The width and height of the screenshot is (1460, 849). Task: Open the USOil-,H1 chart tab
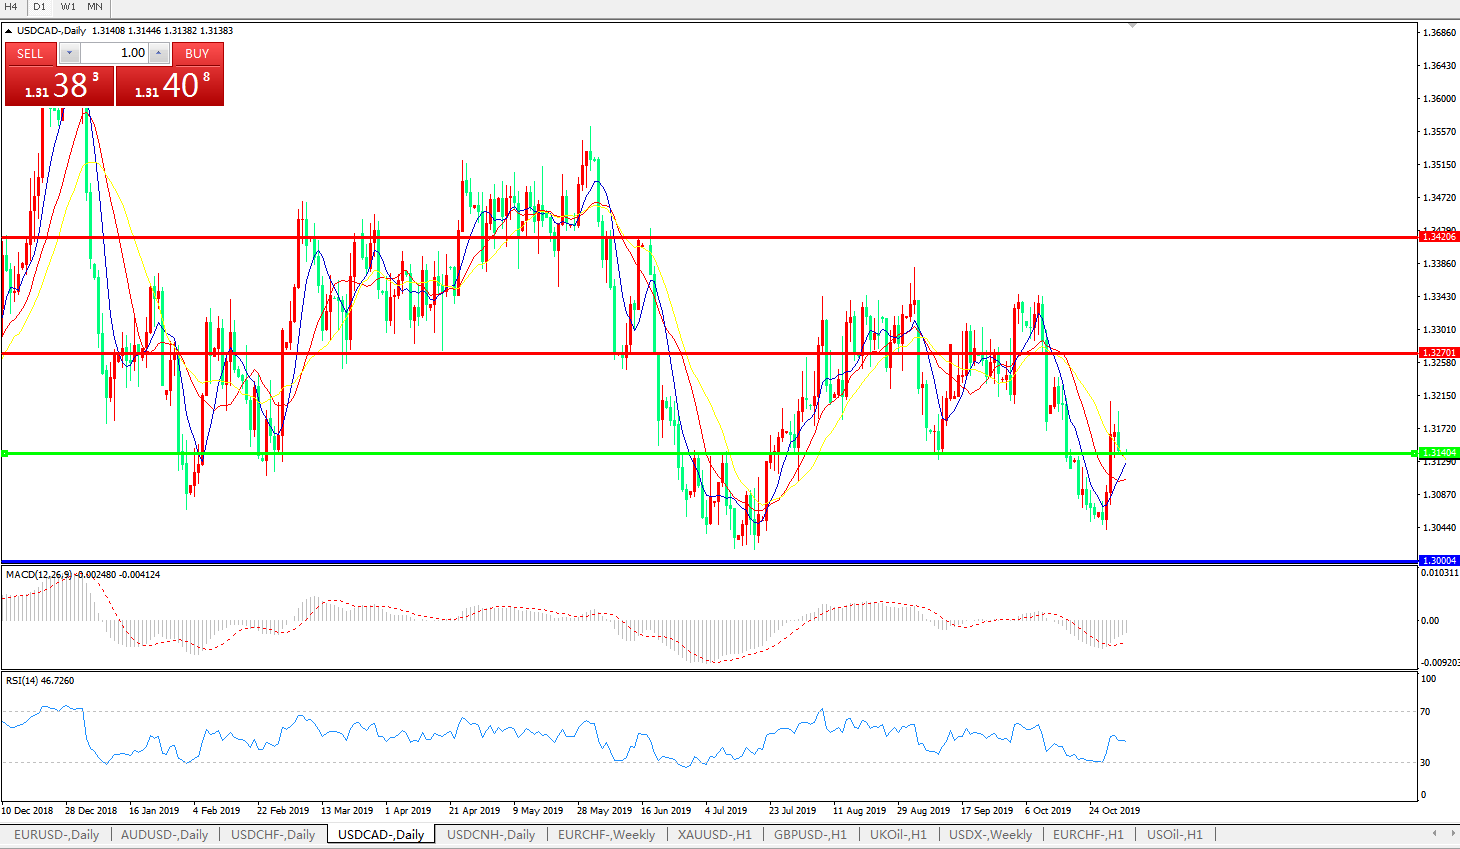tap(1174, 834)
